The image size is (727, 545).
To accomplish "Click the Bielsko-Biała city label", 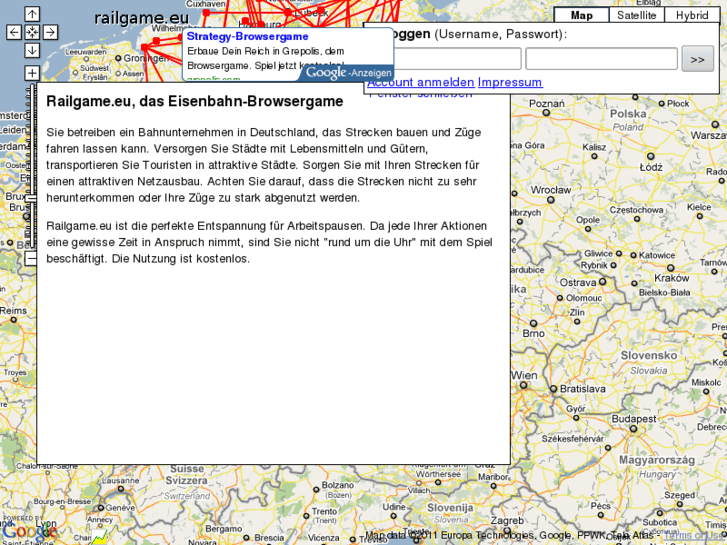I will 664,292.
